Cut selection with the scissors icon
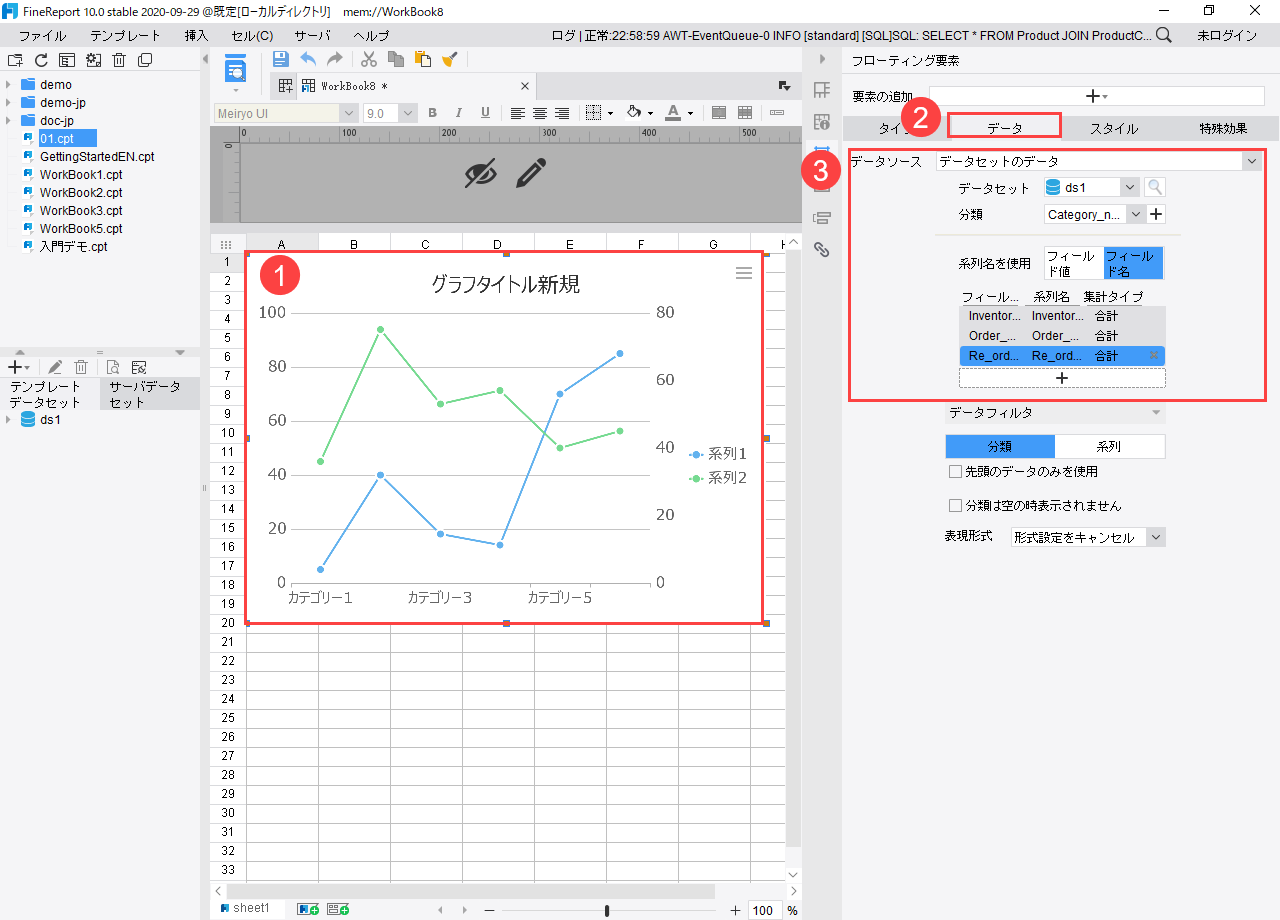This screenshot has height=920, width=1280. coord(369,59)
